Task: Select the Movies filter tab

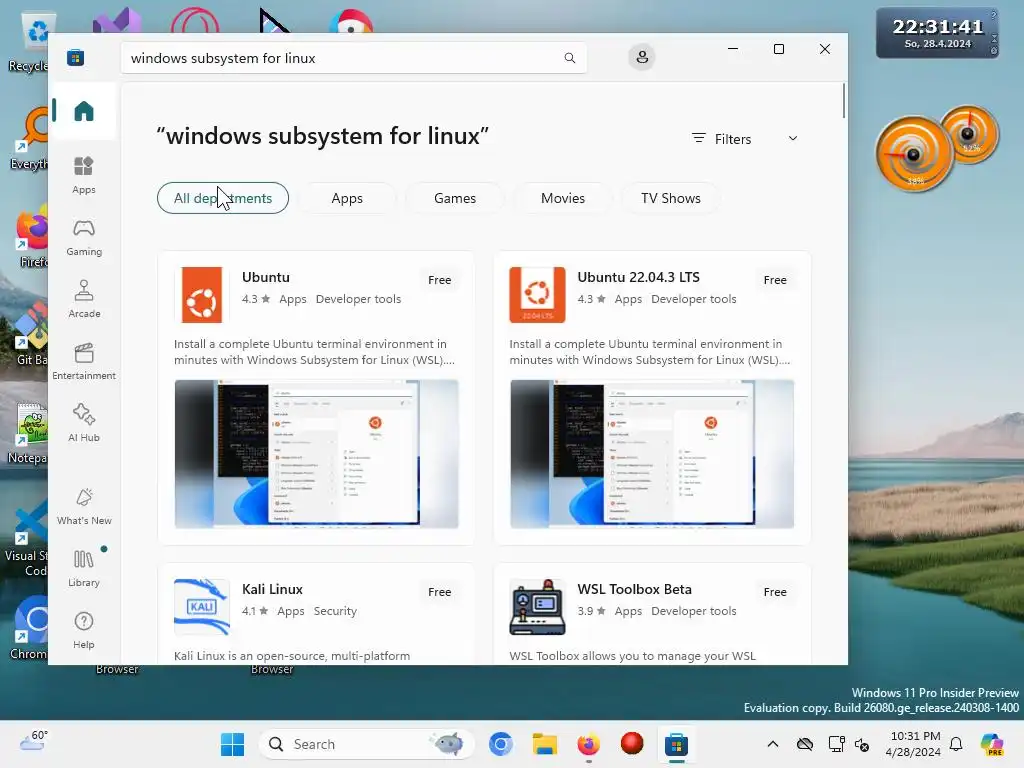Action: point(563,198)
